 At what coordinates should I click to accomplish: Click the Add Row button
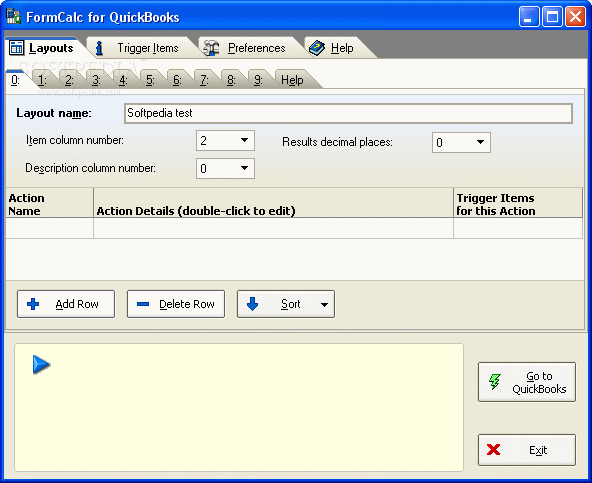66,304
